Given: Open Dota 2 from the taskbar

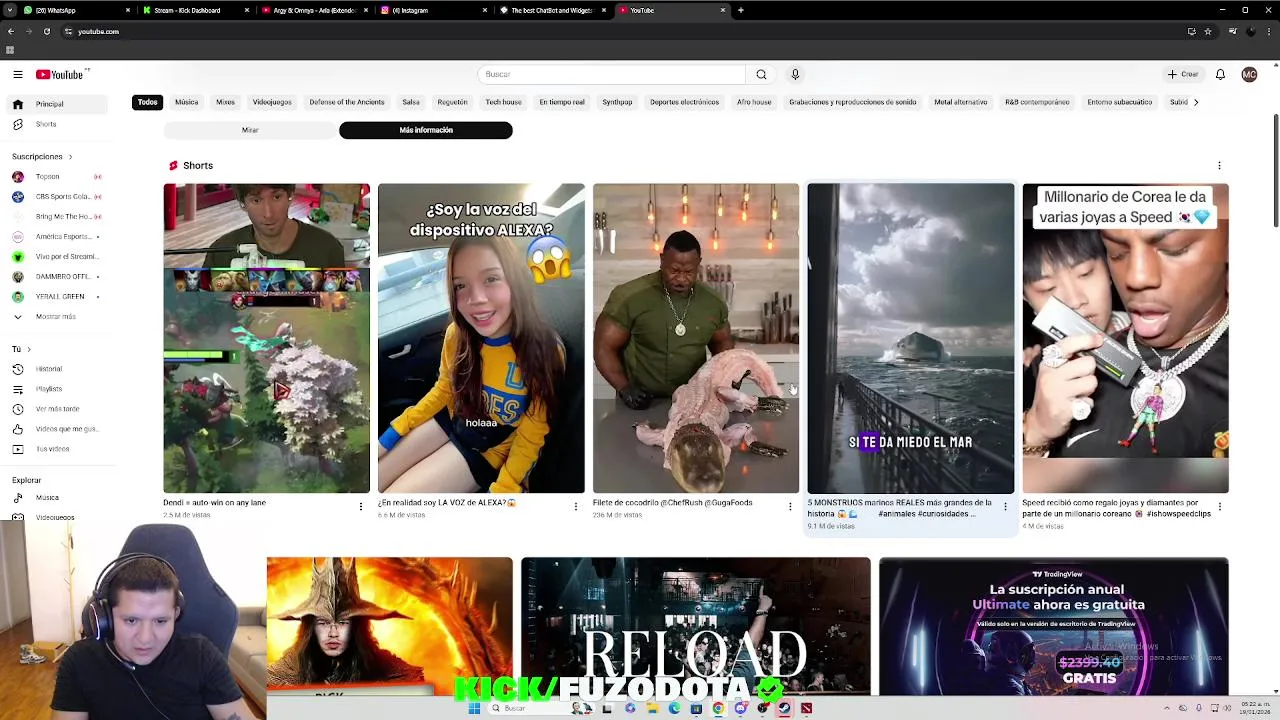Looking at the screenshot, I should (806, 708).
